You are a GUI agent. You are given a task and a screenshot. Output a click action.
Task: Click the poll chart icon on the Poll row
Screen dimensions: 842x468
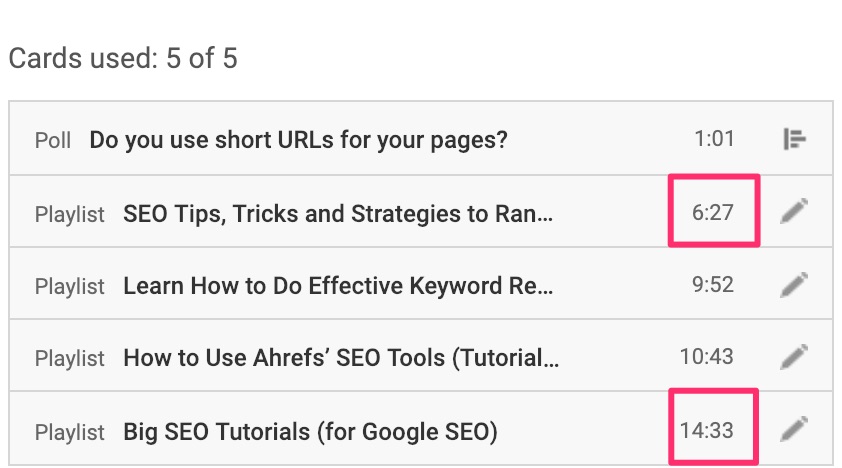[794, 139]
